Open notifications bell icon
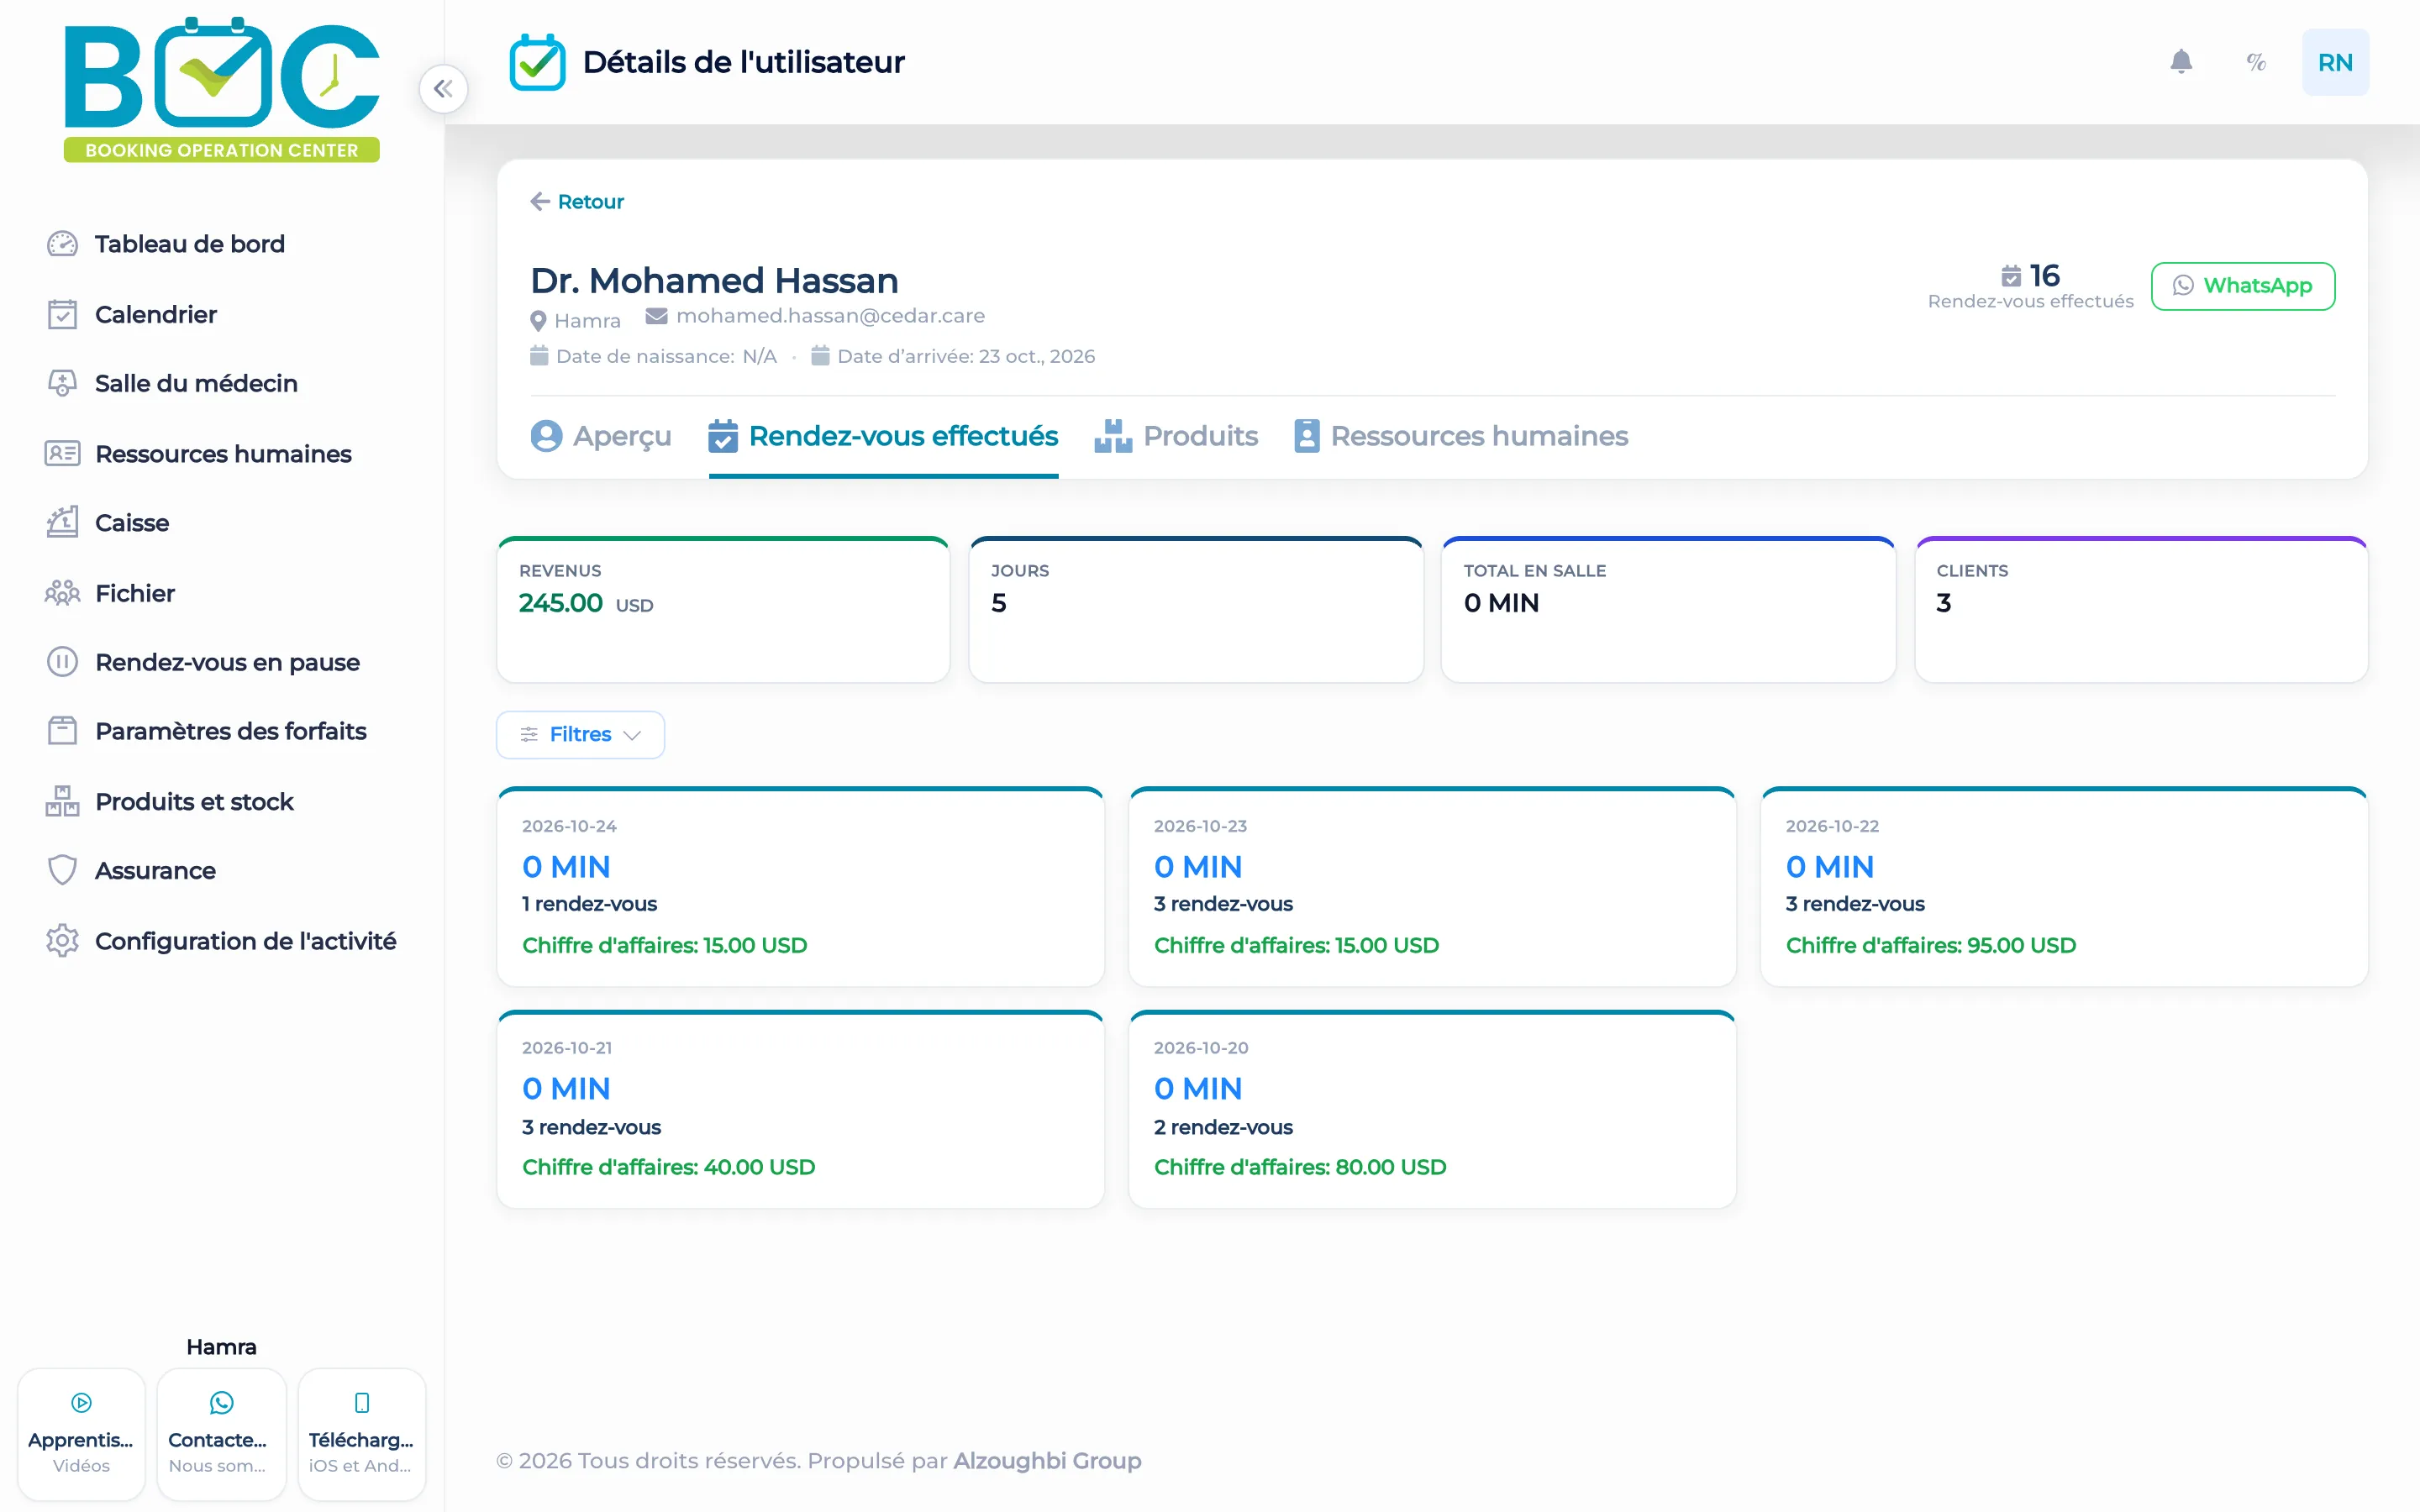The width and height of the screenshot is (2420, 1512). [x=2181, y=62]
